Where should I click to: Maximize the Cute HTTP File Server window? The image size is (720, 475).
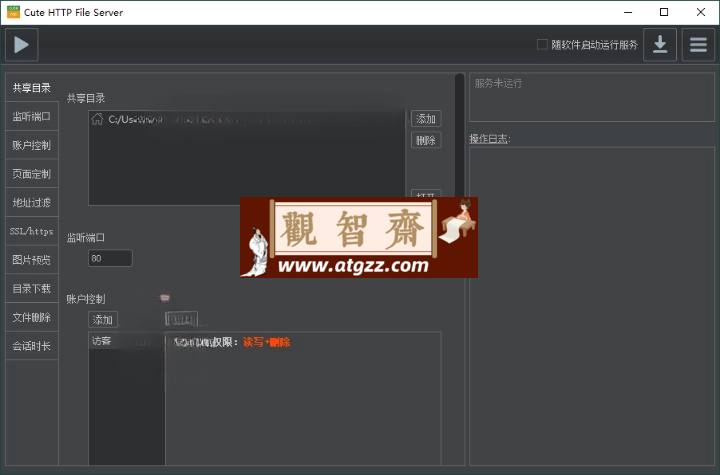point(664,12)
